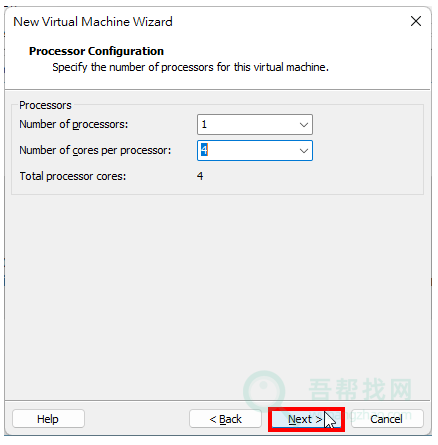Click the "Processors" group label
The image size is (438, 445).
45,105
